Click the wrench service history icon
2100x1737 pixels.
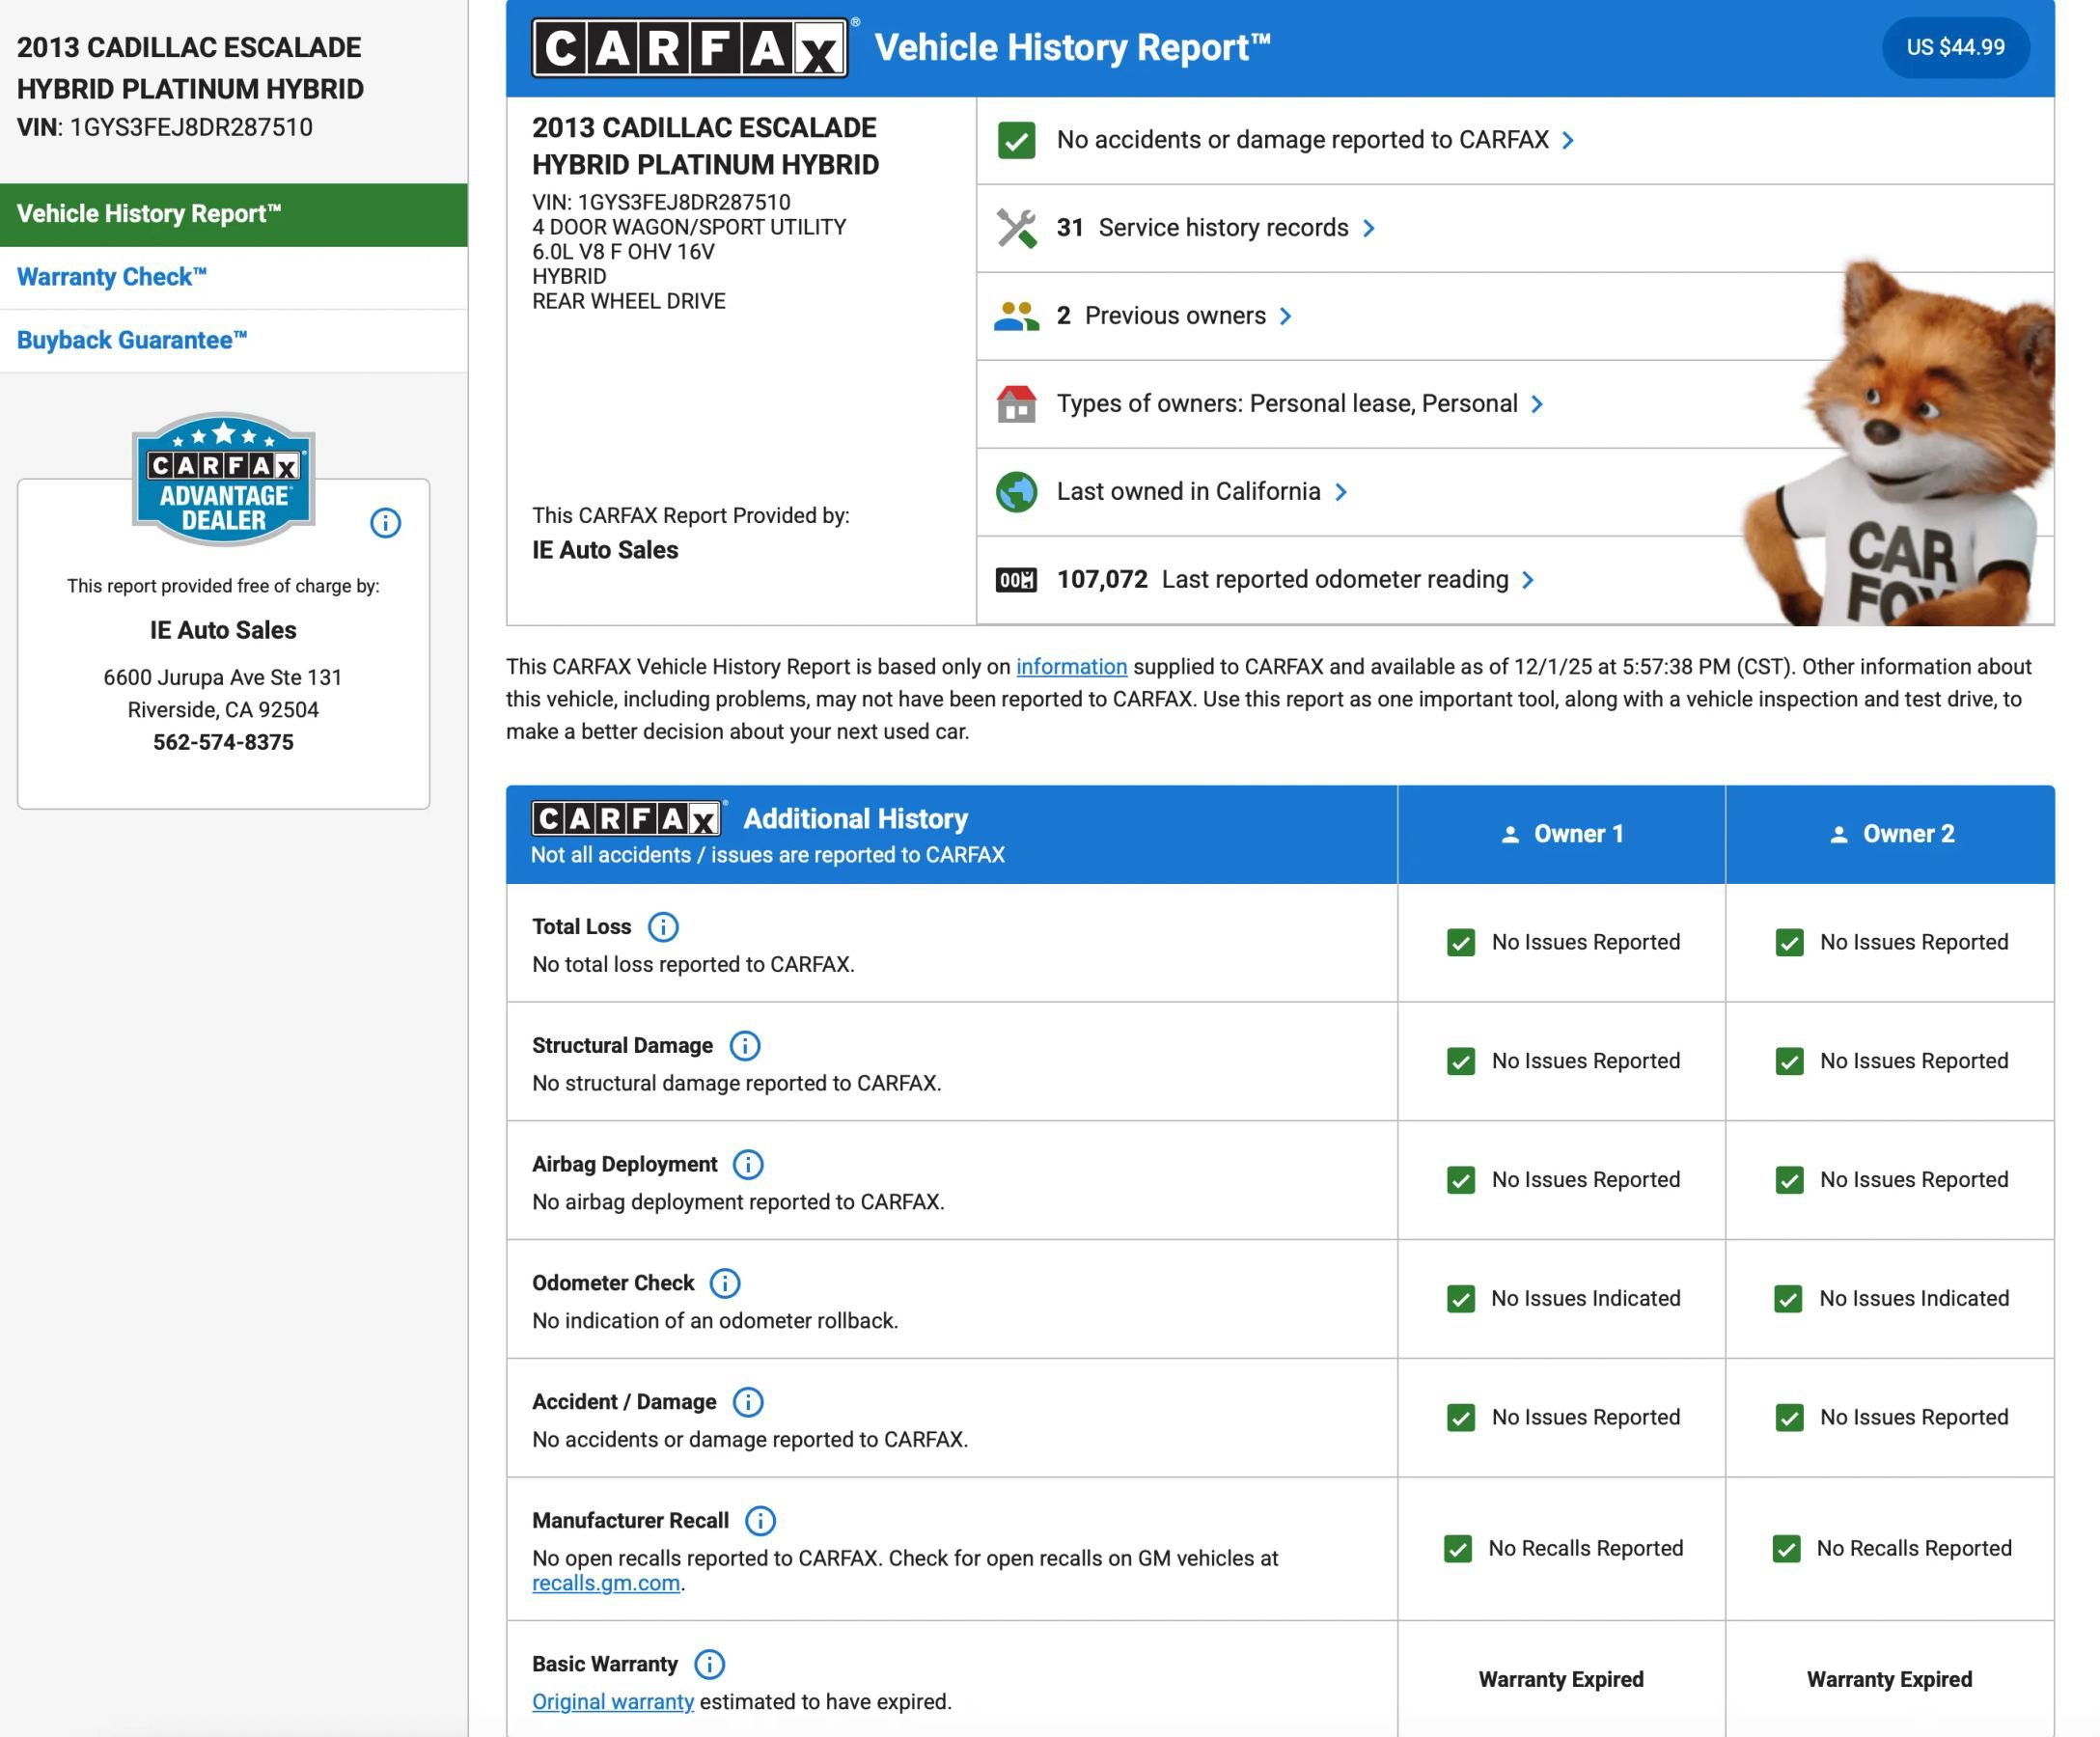pos(1016,228)
